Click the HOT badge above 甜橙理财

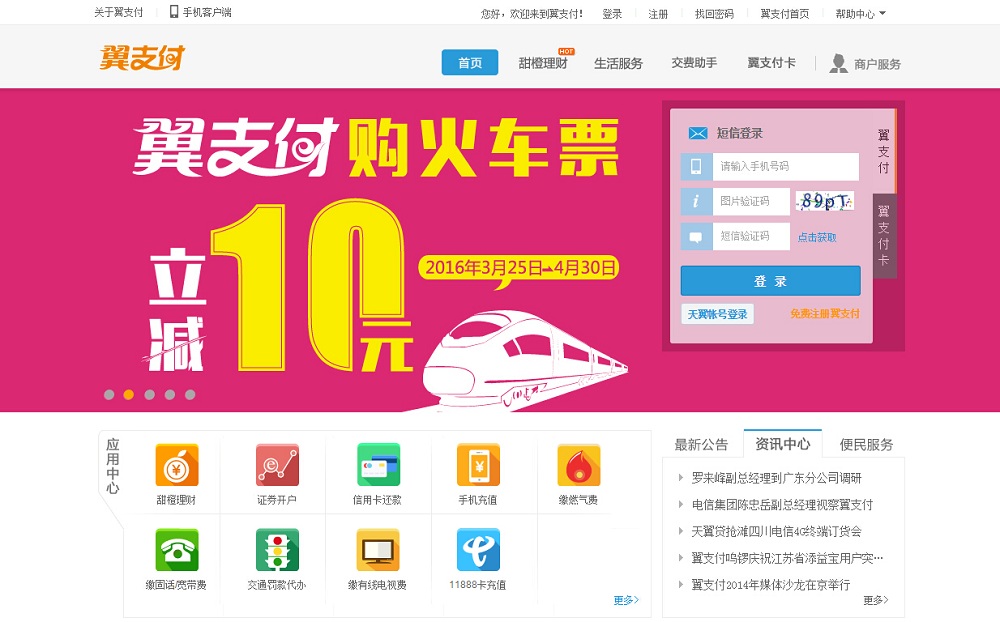(x=566, y=51)
